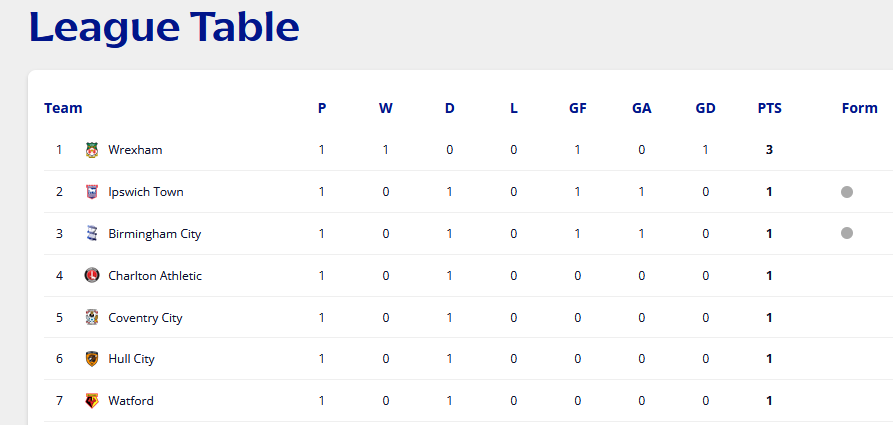This screenshot has width=893, height=425.
Task: Click the Charlton Athletic club crest
Action: click(x=92, y=276)
